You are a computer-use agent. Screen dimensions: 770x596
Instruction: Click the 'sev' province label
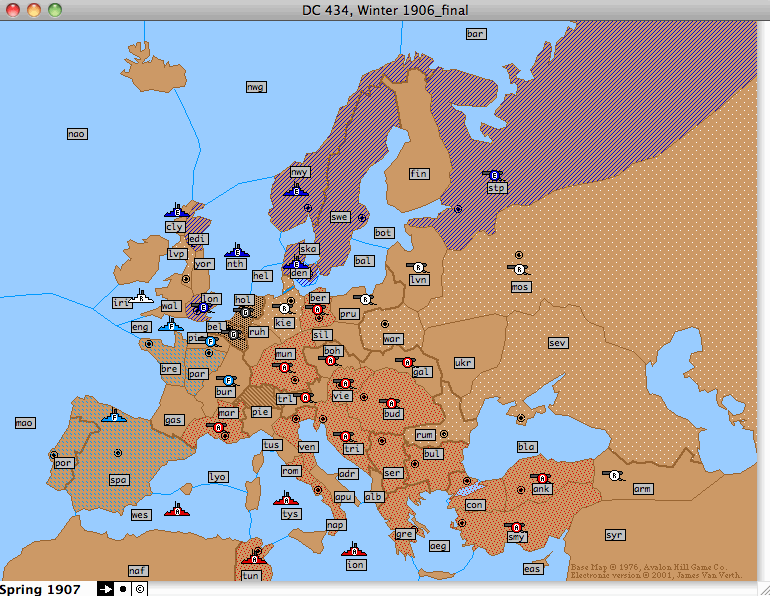pyautogui.click(x=558, y=343)
